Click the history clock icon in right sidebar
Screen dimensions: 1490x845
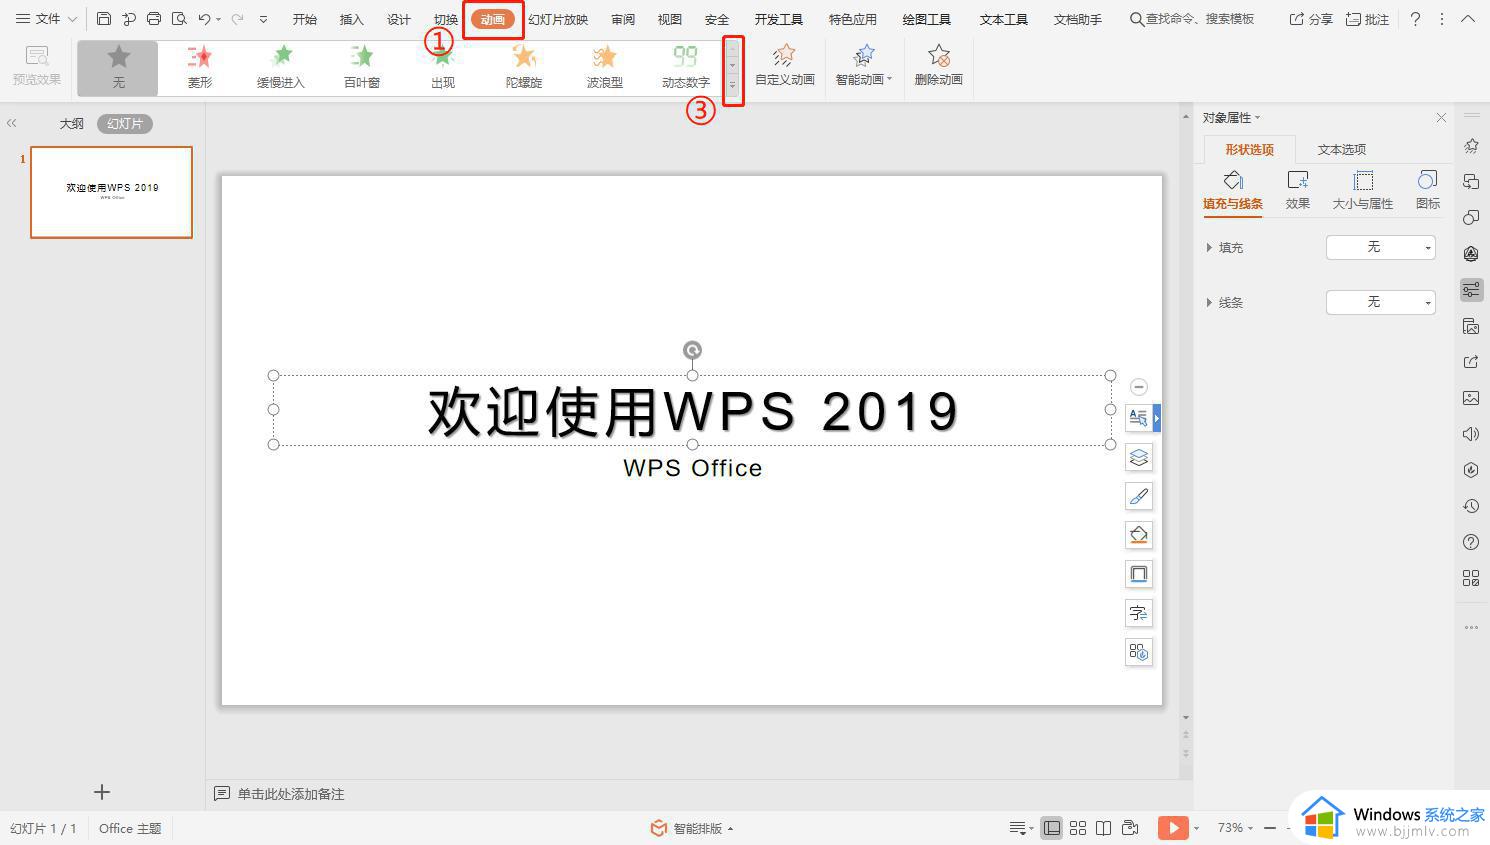click(1471, 506)
